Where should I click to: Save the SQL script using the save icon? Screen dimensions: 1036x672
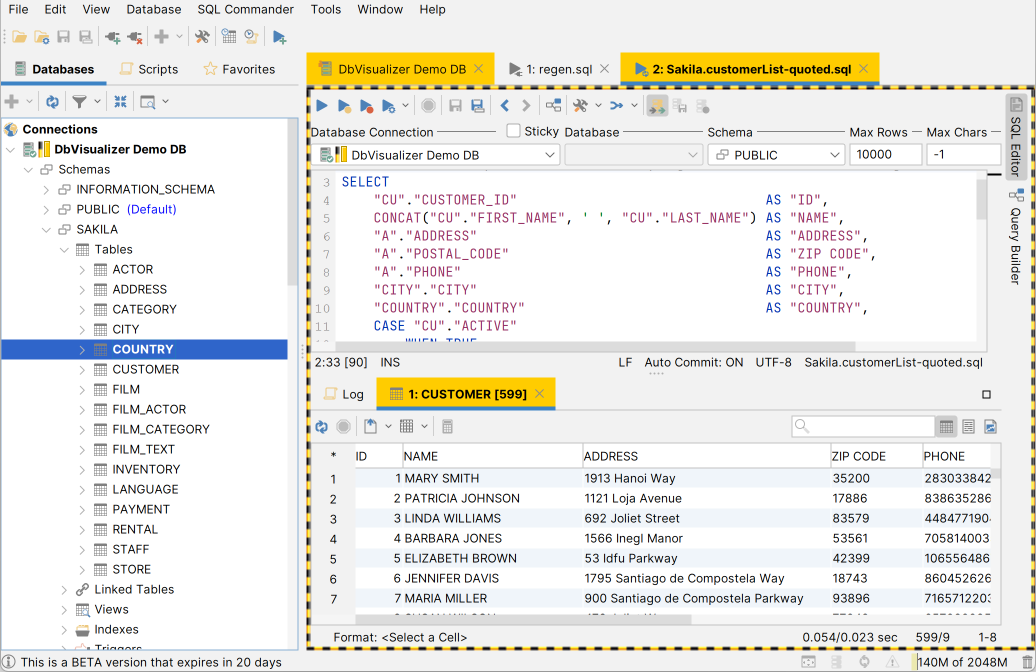point(458,105)
